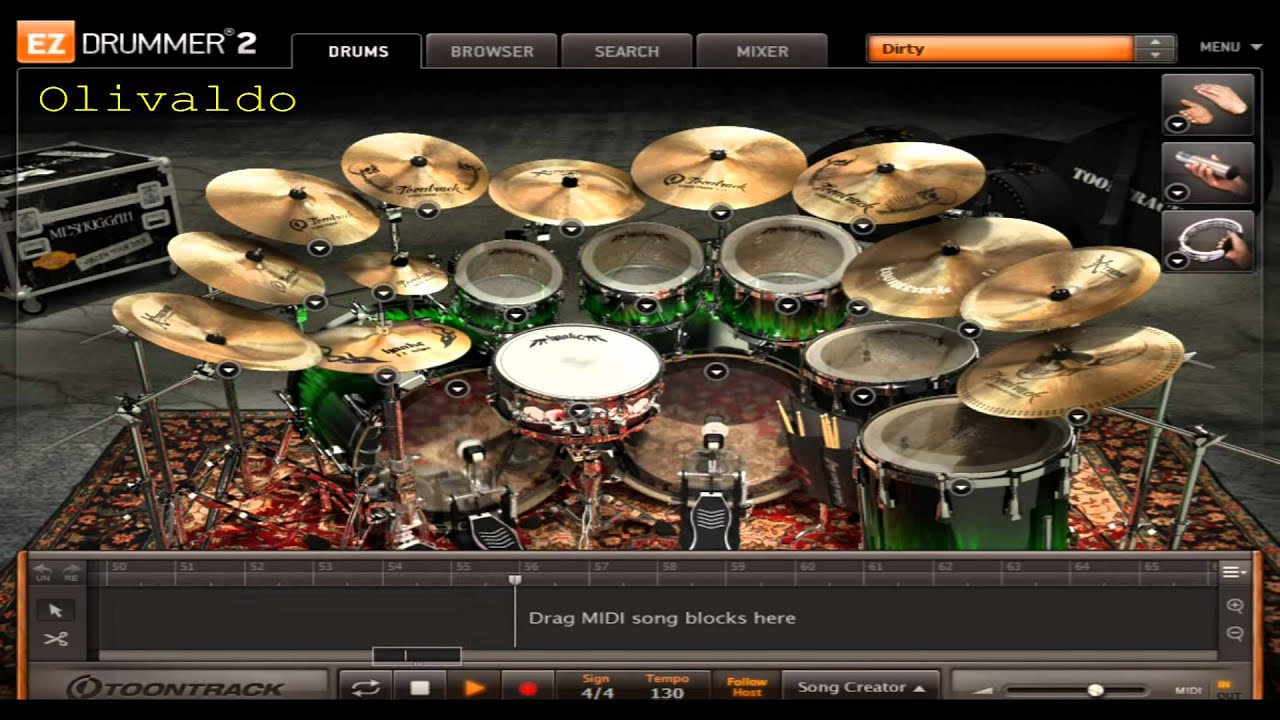Switch to the Browser tab
1280x720 pixels.
click(x=491, y=51)
